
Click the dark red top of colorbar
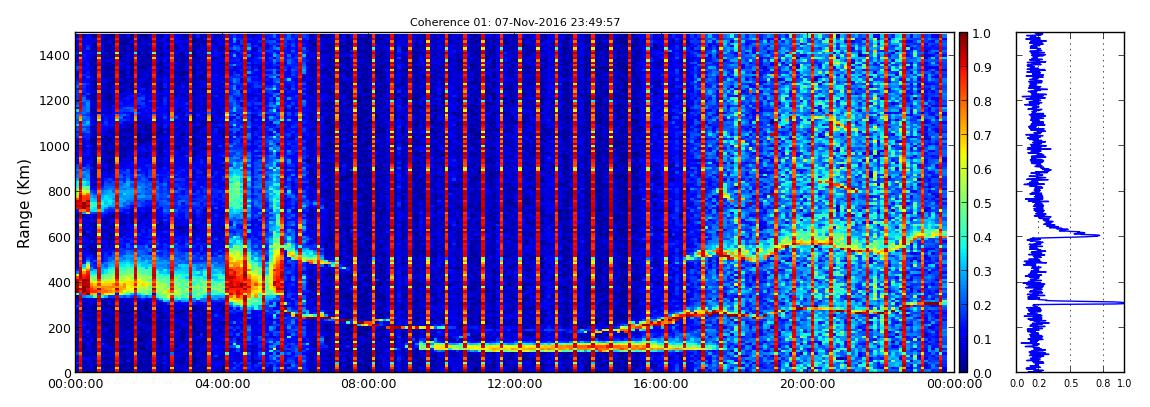963,40
